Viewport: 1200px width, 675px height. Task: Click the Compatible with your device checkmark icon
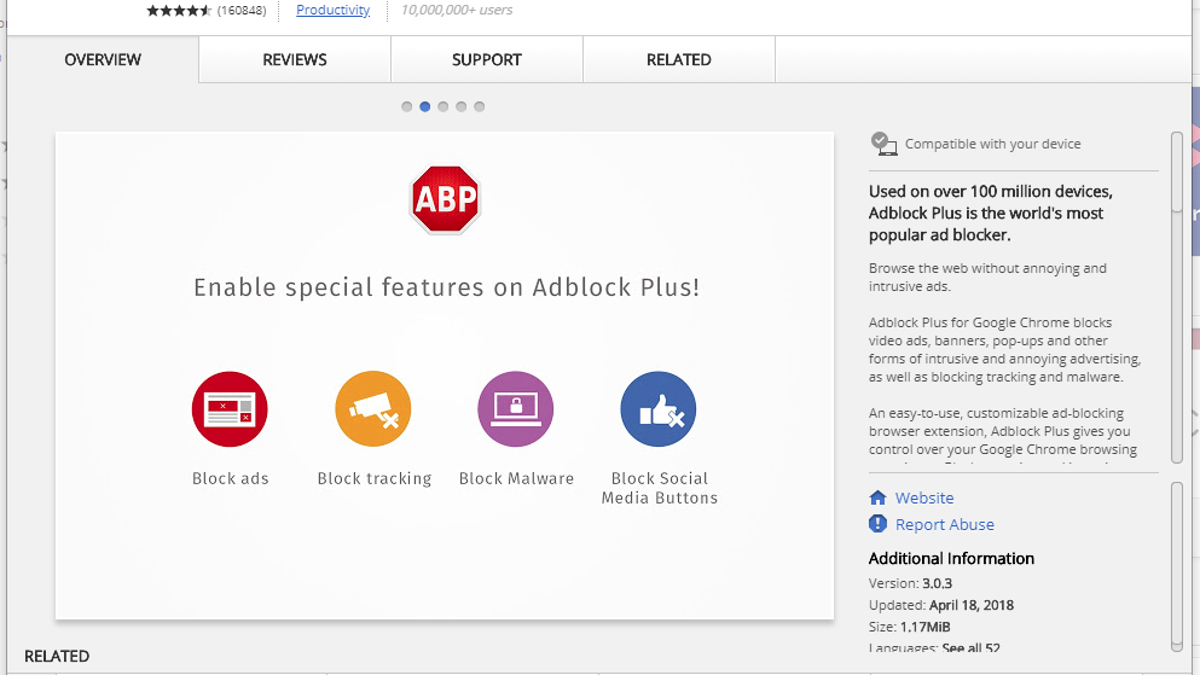point(884,144)
